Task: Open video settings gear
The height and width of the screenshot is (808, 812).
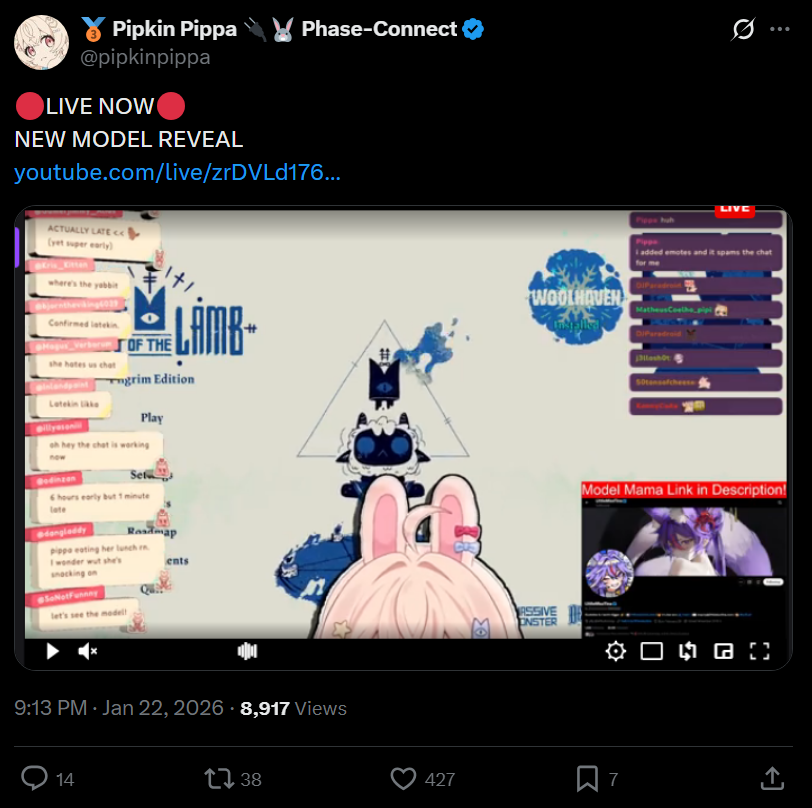Action: [615, 651]
